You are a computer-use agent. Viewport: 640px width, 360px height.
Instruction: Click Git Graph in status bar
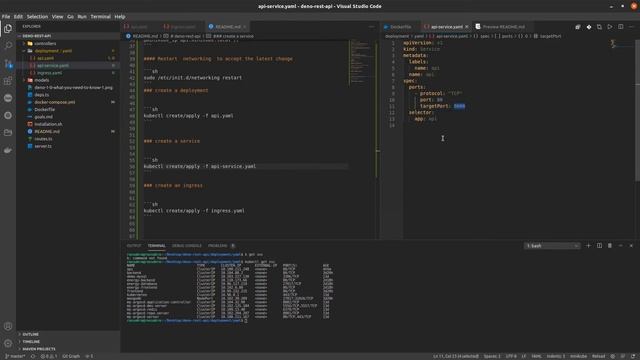71,356
